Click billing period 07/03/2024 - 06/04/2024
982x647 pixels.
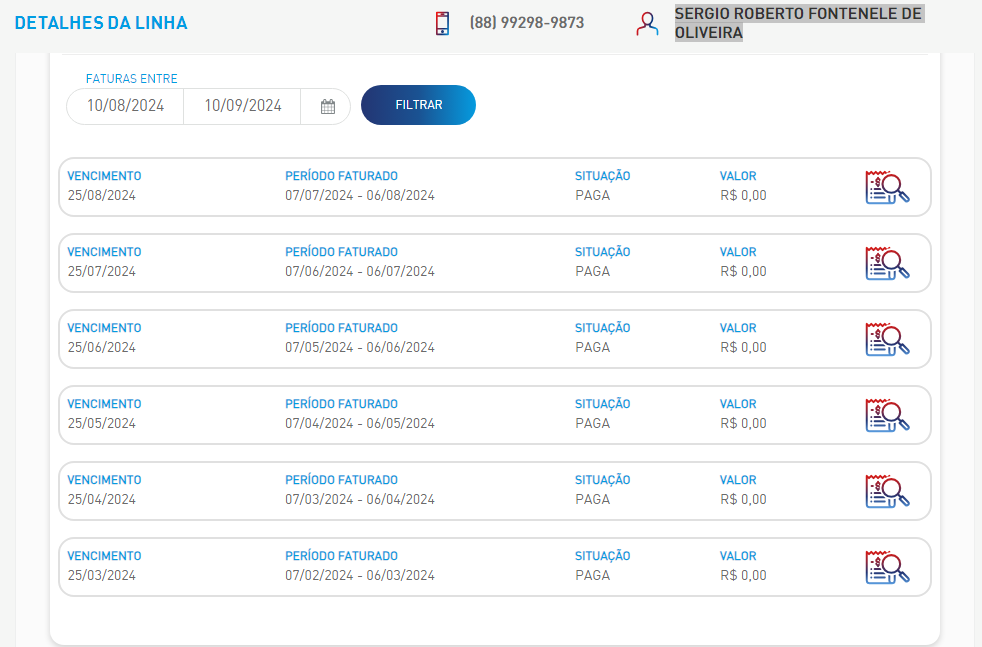(x=360, y=499)
